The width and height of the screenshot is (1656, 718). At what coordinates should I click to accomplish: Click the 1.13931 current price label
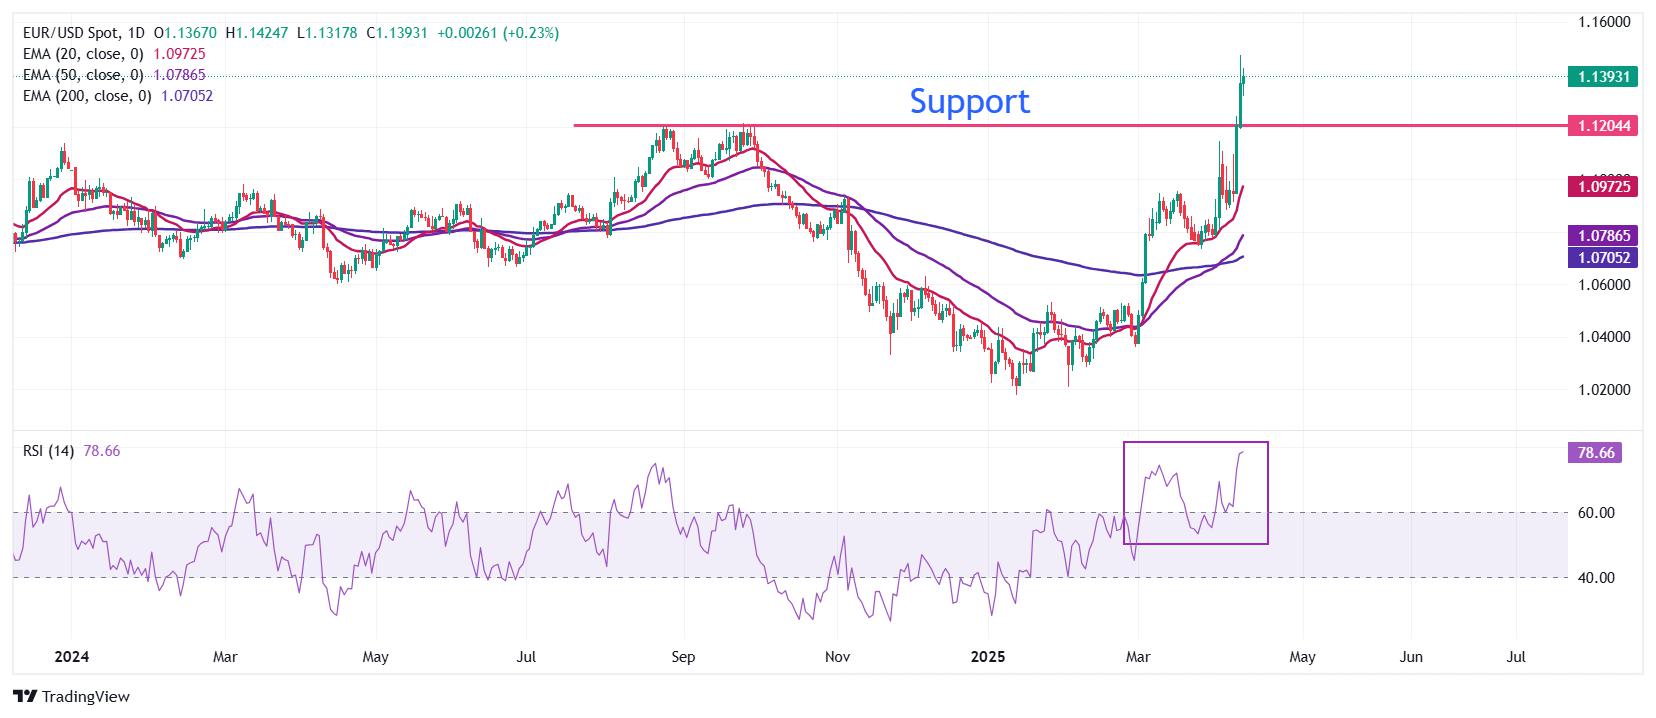[x=1603, y=76]
